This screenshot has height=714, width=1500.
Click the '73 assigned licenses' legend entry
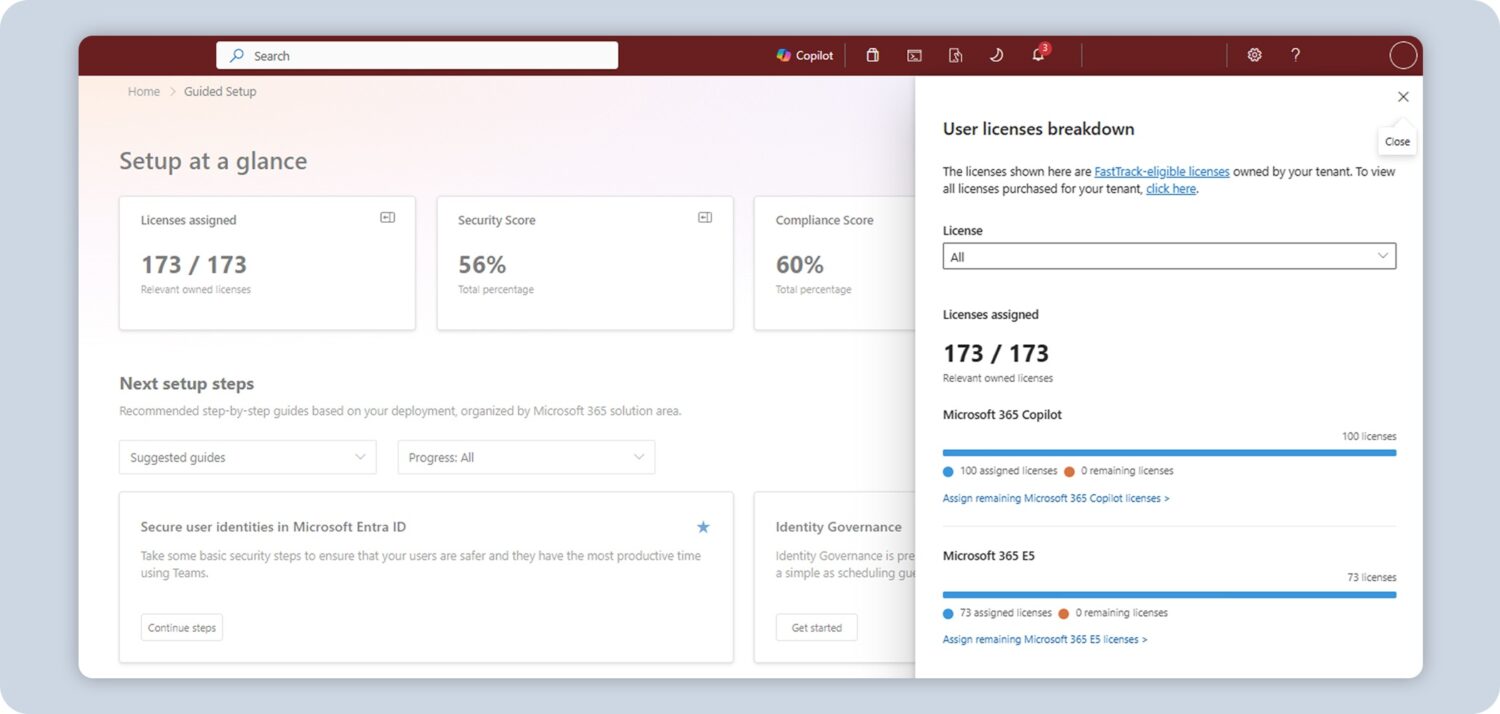pyautogui.click(x=997, y=613)
